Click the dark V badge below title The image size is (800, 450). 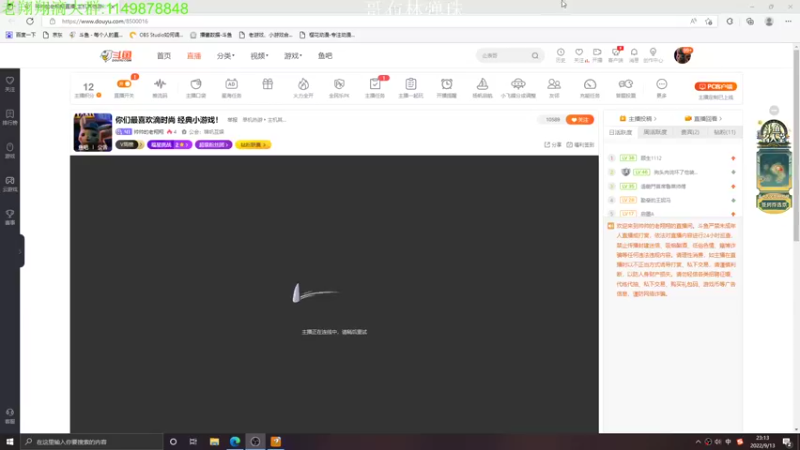[129, 145]
